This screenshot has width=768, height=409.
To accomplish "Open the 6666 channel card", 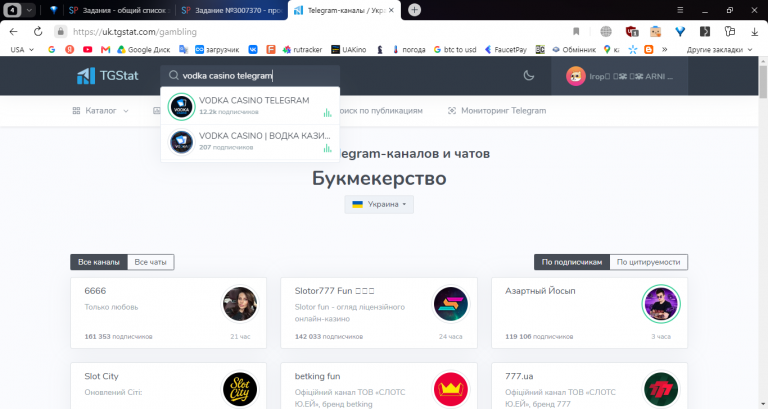I will click(168, 313).
